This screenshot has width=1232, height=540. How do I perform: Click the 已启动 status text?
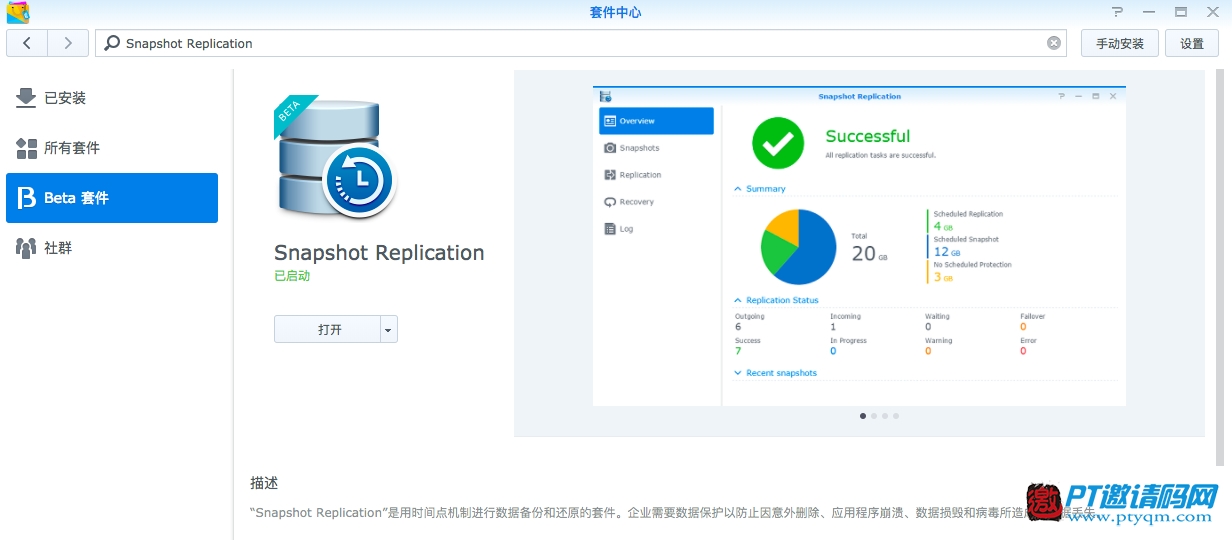[292, 276]
